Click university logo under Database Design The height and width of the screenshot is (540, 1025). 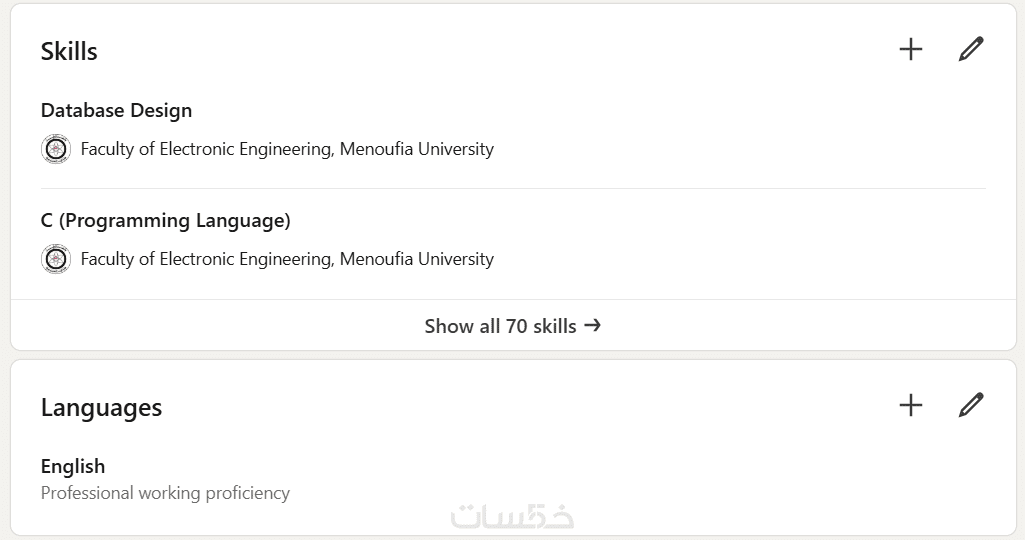coord(56,149)
